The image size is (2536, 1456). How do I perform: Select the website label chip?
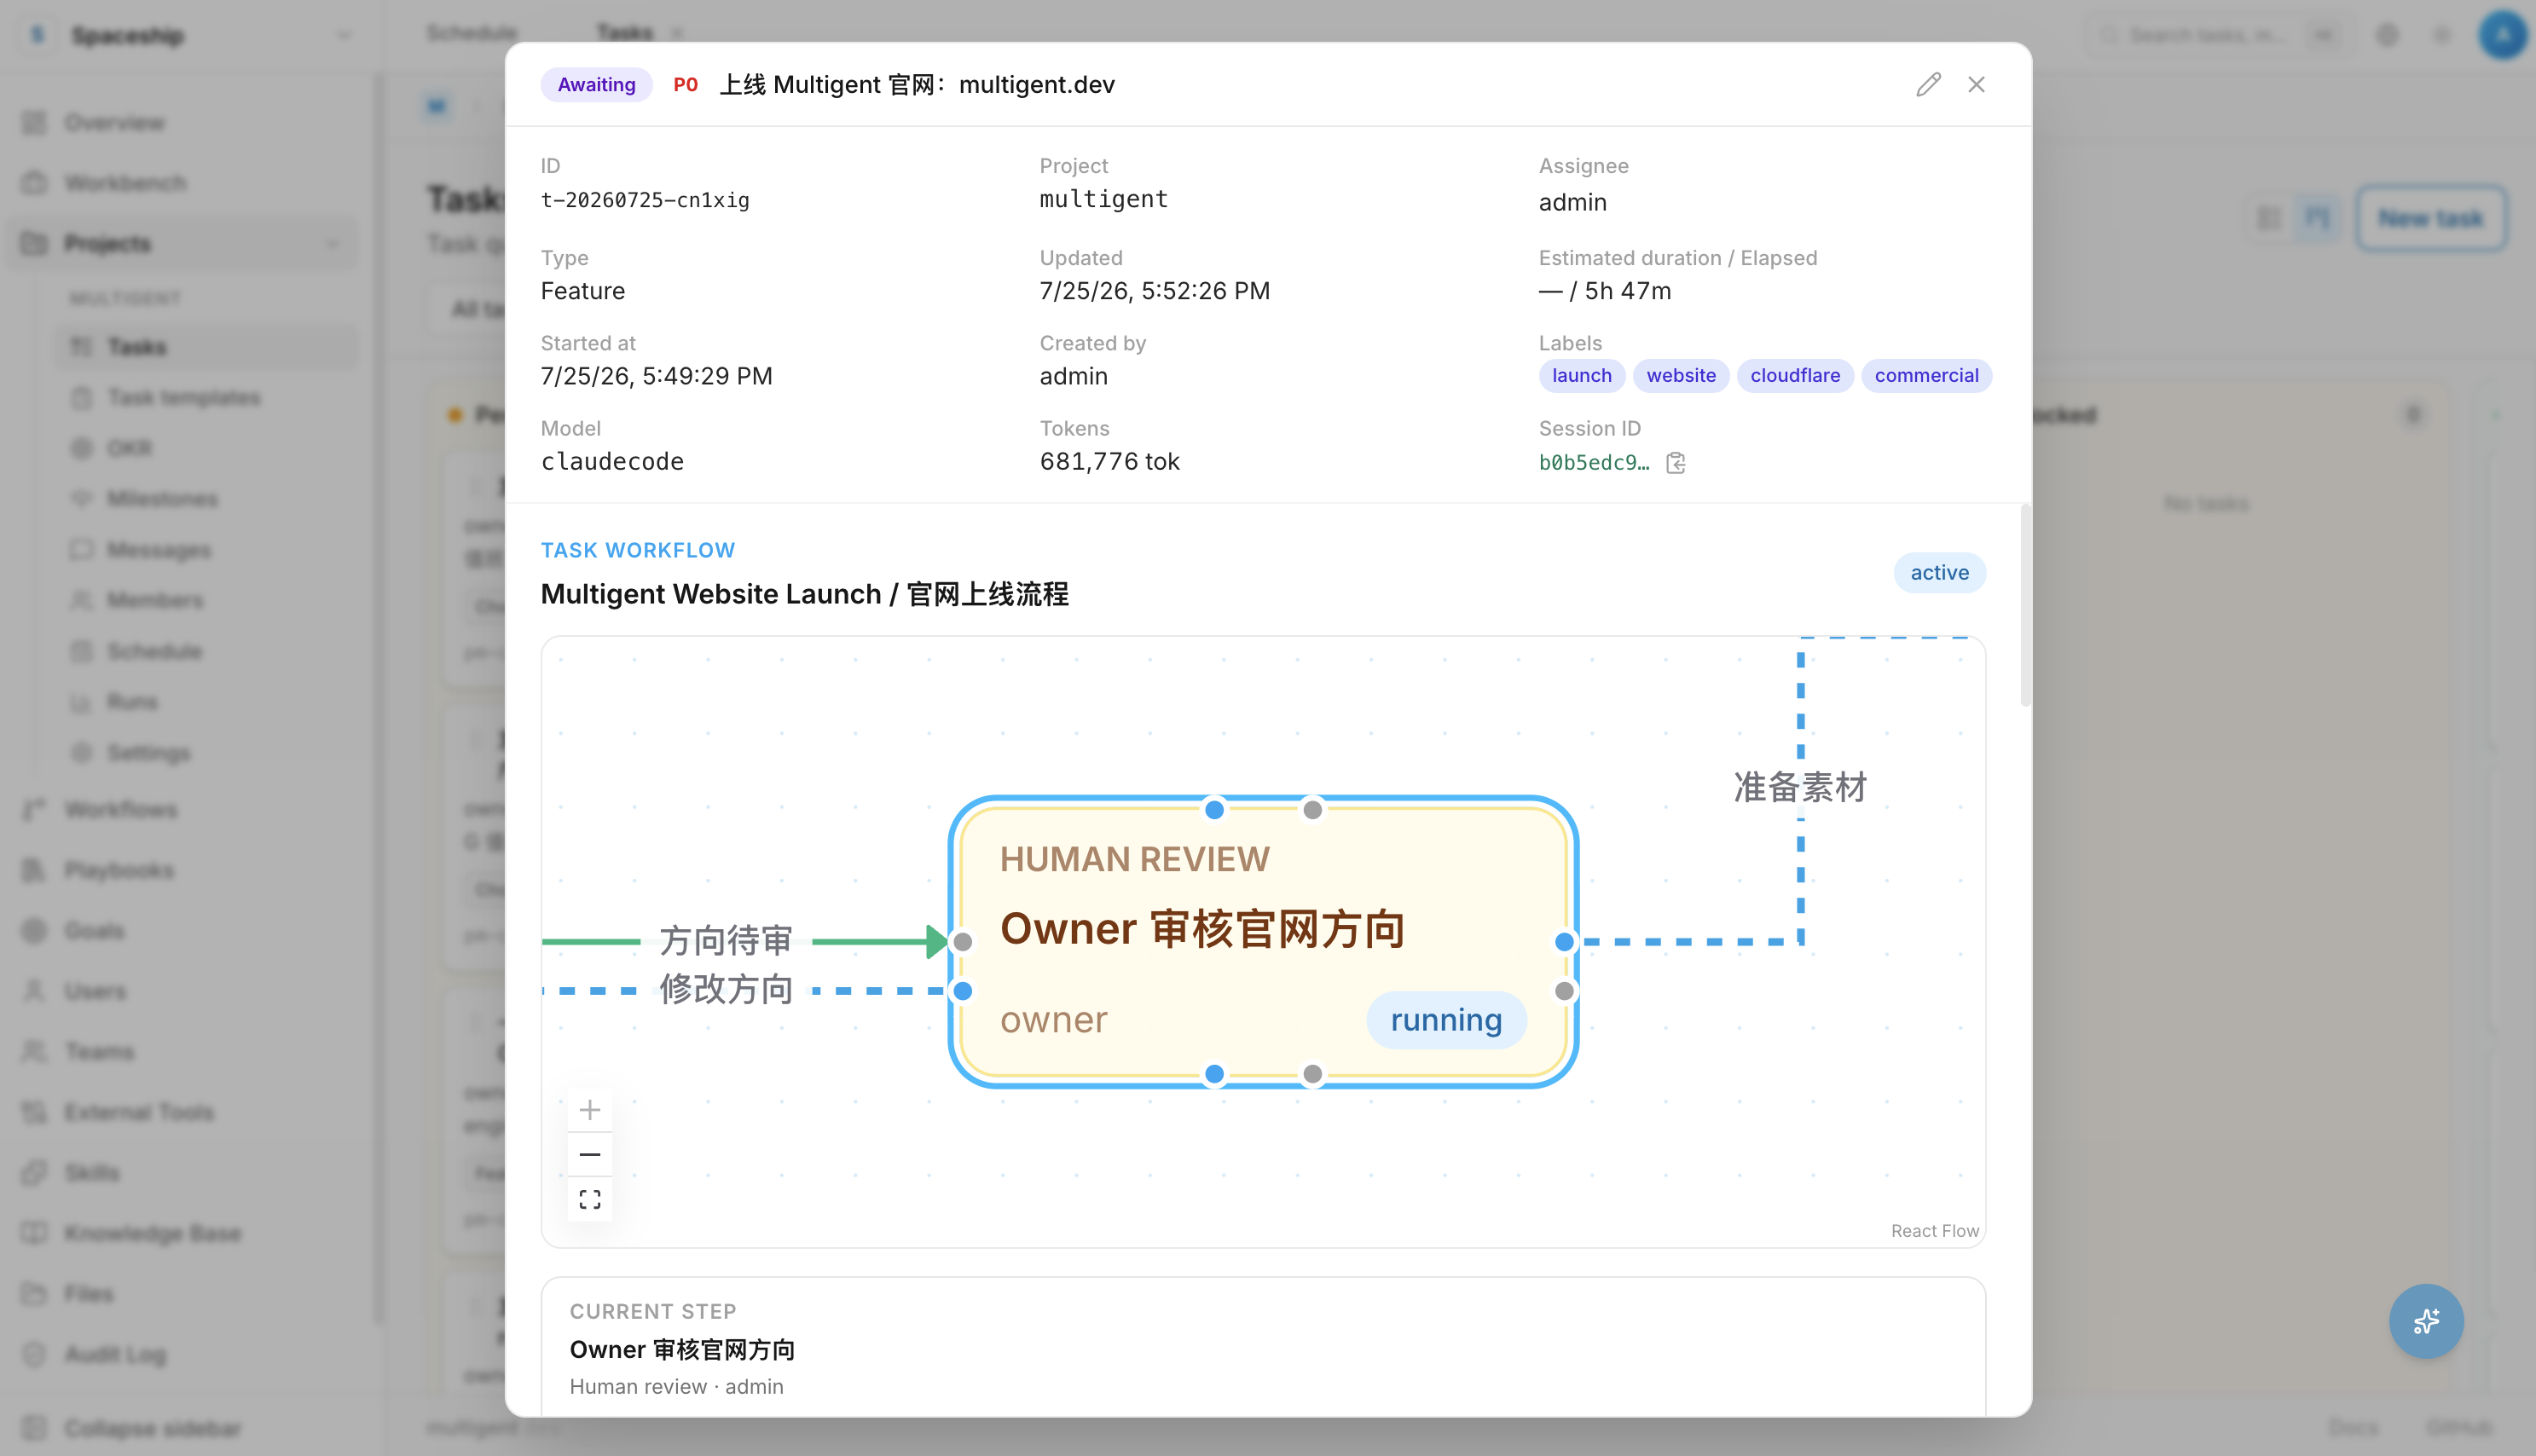click(1681, 376)
